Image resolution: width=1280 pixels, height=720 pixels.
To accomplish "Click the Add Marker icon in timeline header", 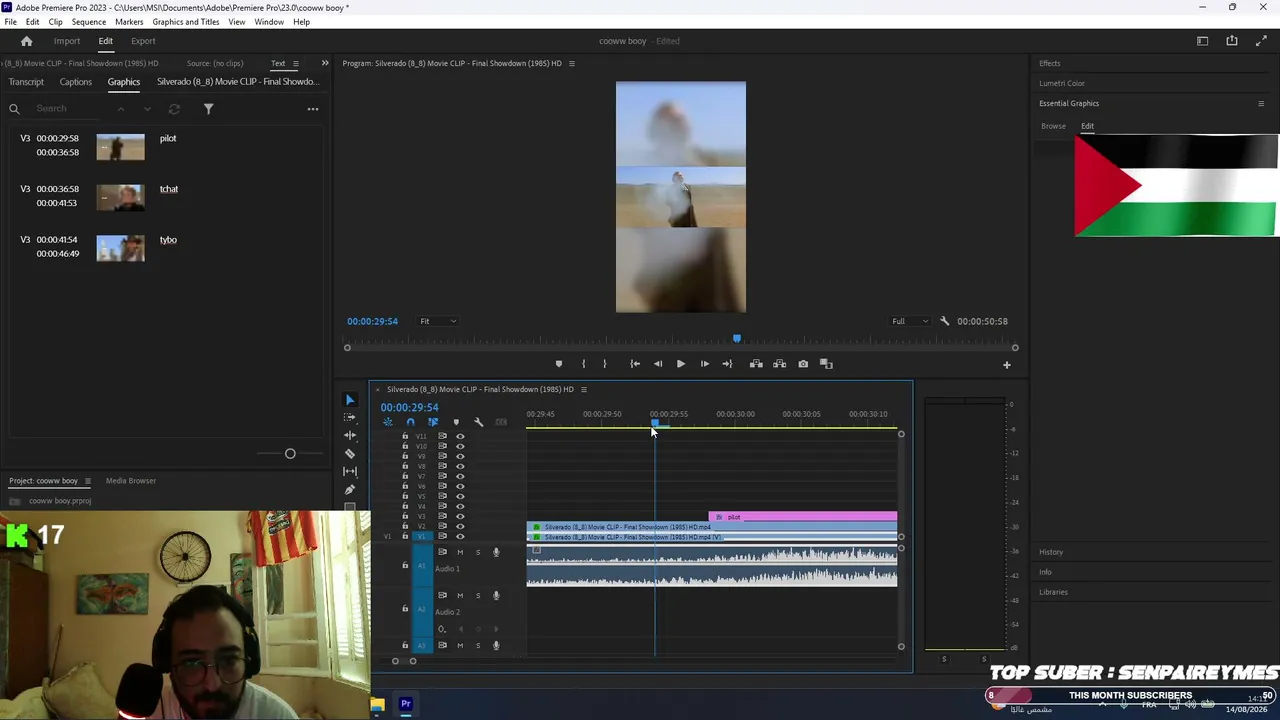I will coord(456,422).
